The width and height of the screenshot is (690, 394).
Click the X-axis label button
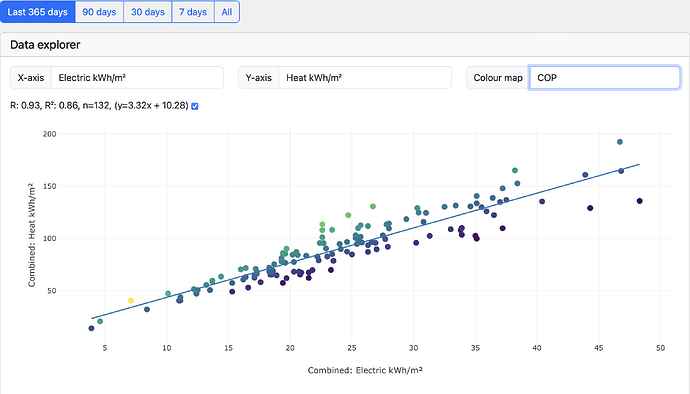click(31, 77)
